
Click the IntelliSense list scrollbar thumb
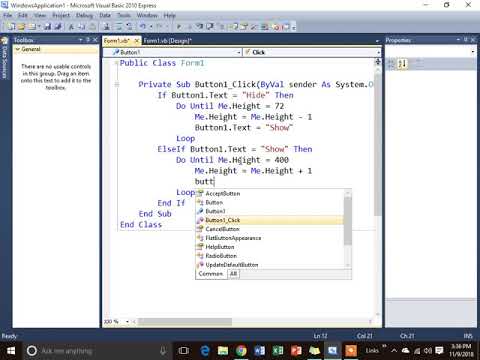coord(348,221)
